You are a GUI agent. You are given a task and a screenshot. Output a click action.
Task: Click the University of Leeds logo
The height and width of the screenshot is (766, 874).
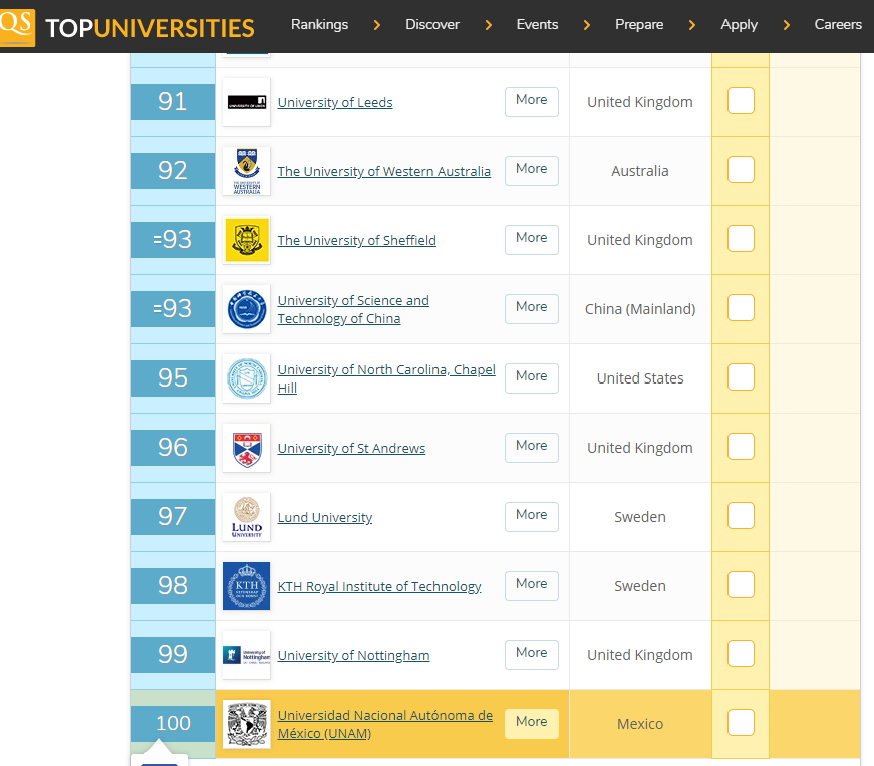246,102
